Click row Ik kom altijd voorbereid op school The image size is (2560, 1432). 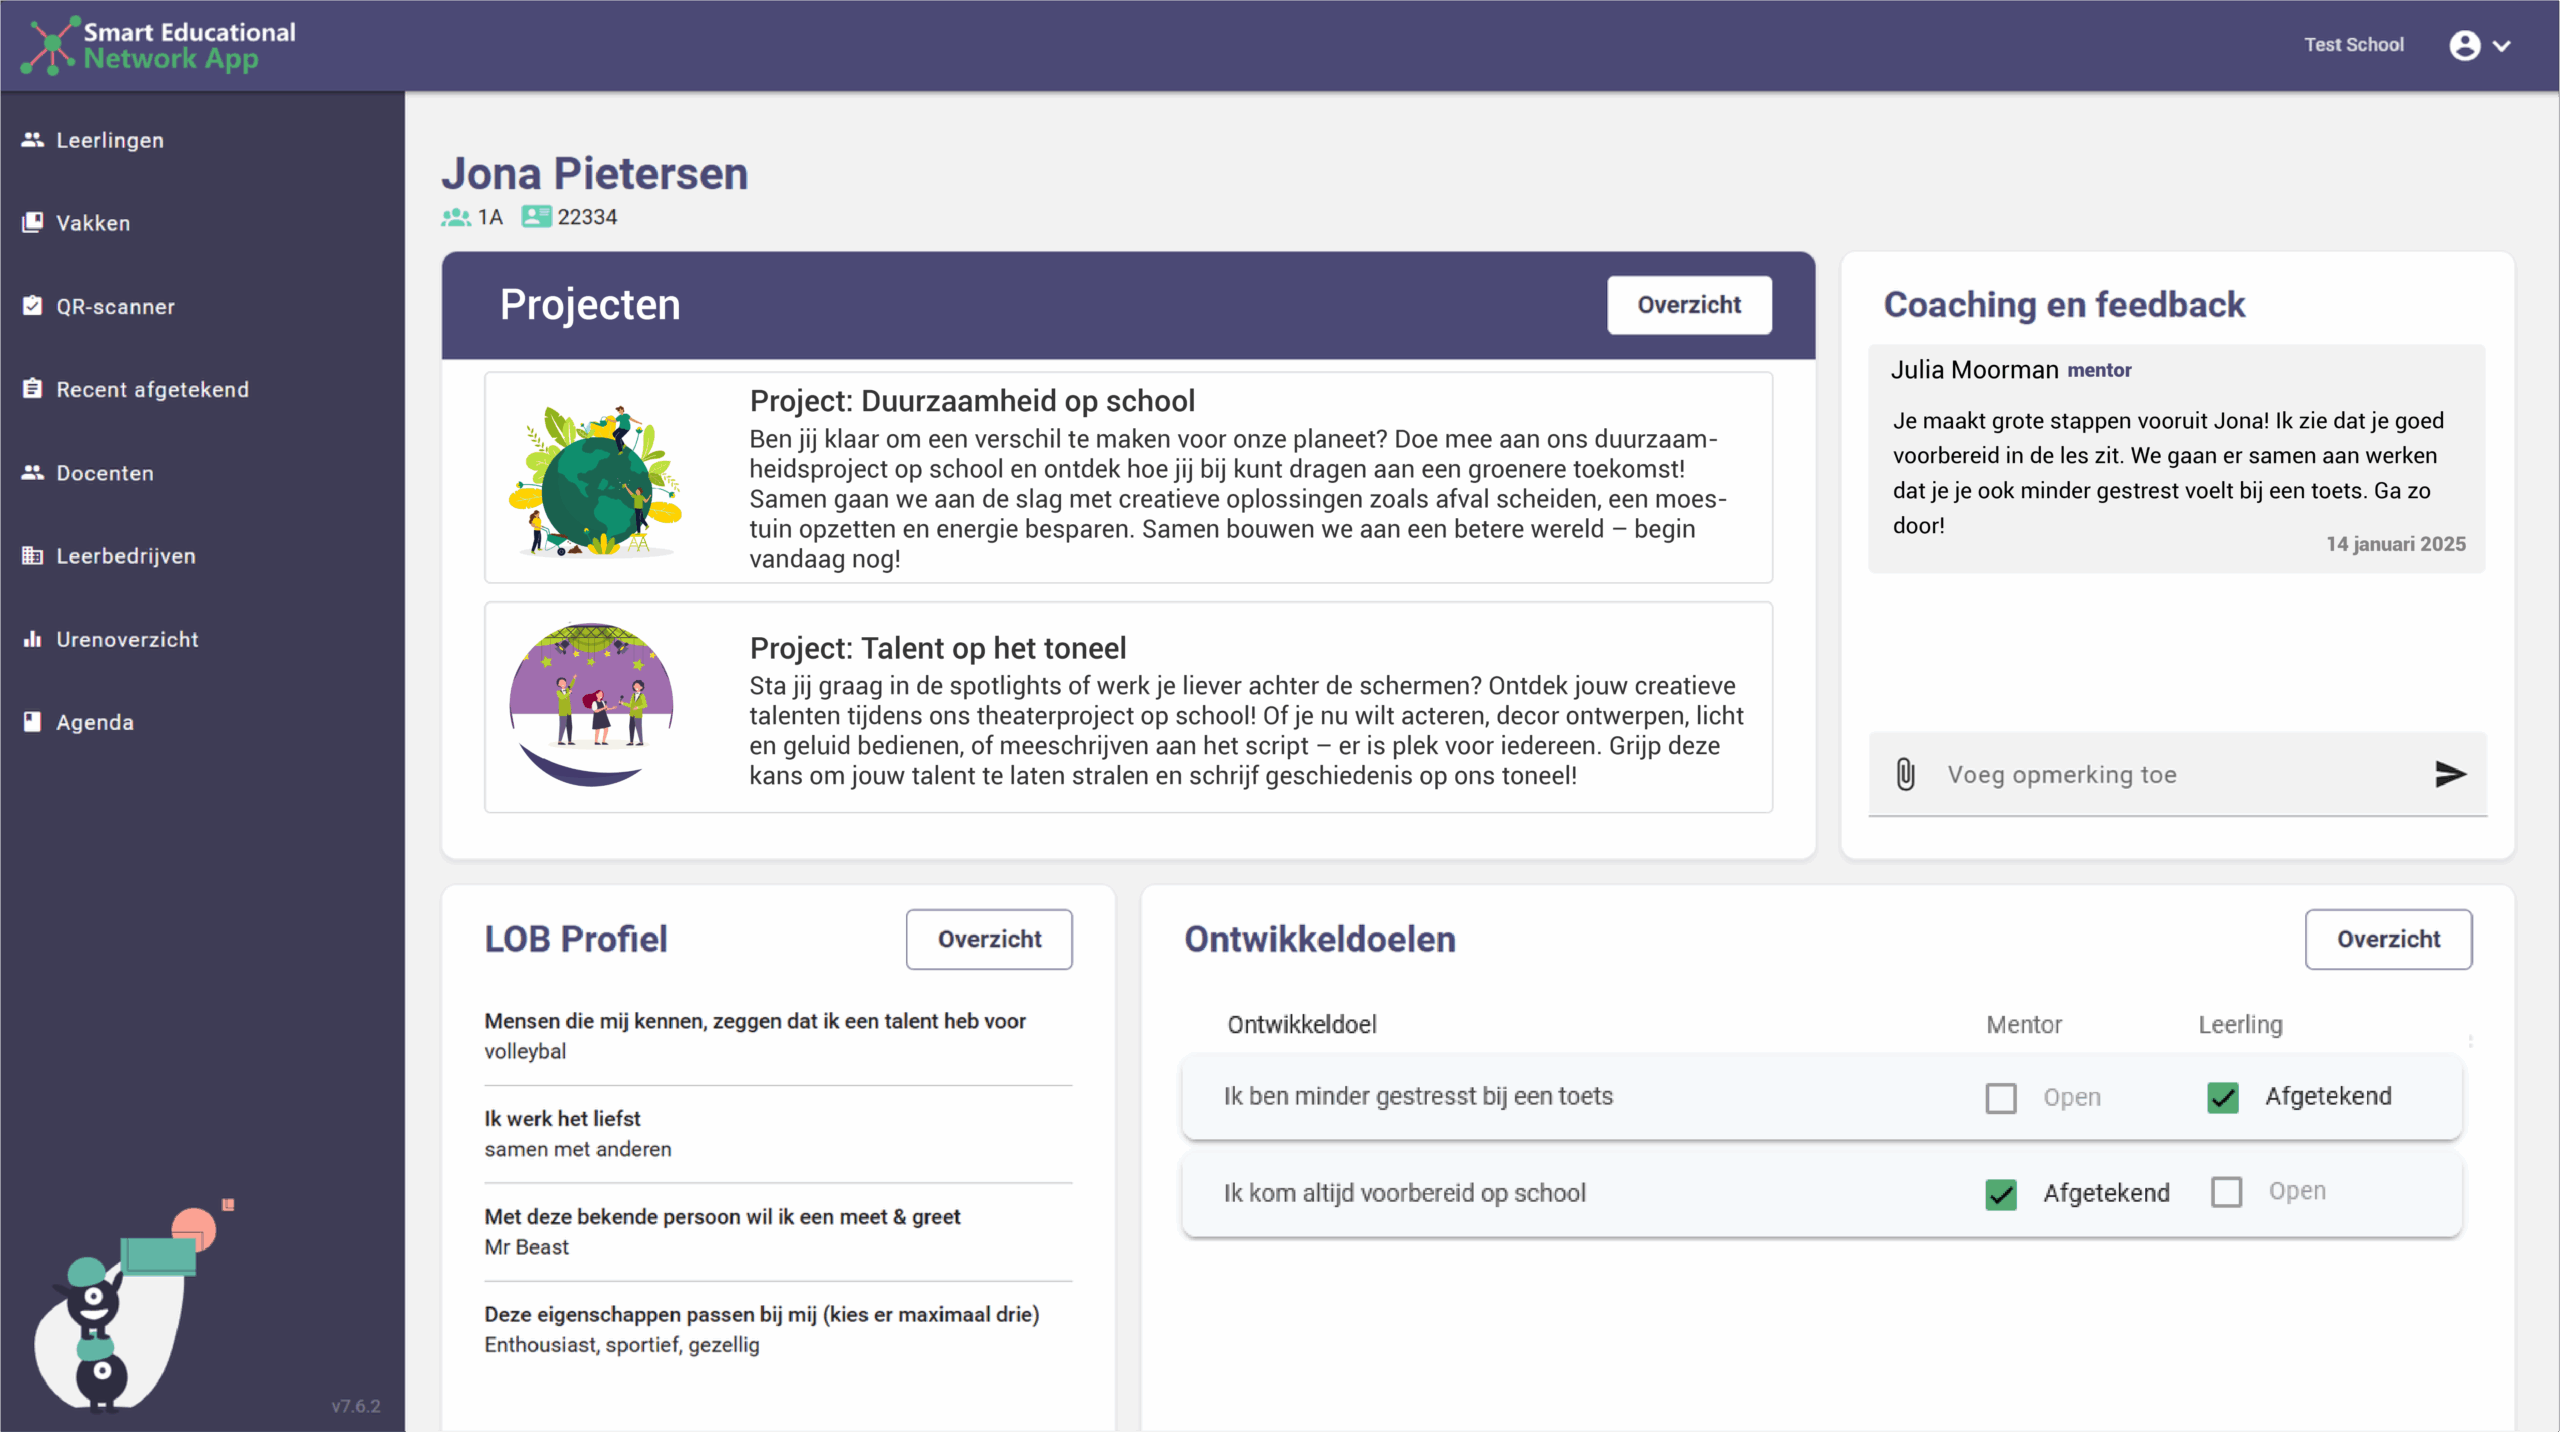coord(1821,1193)
